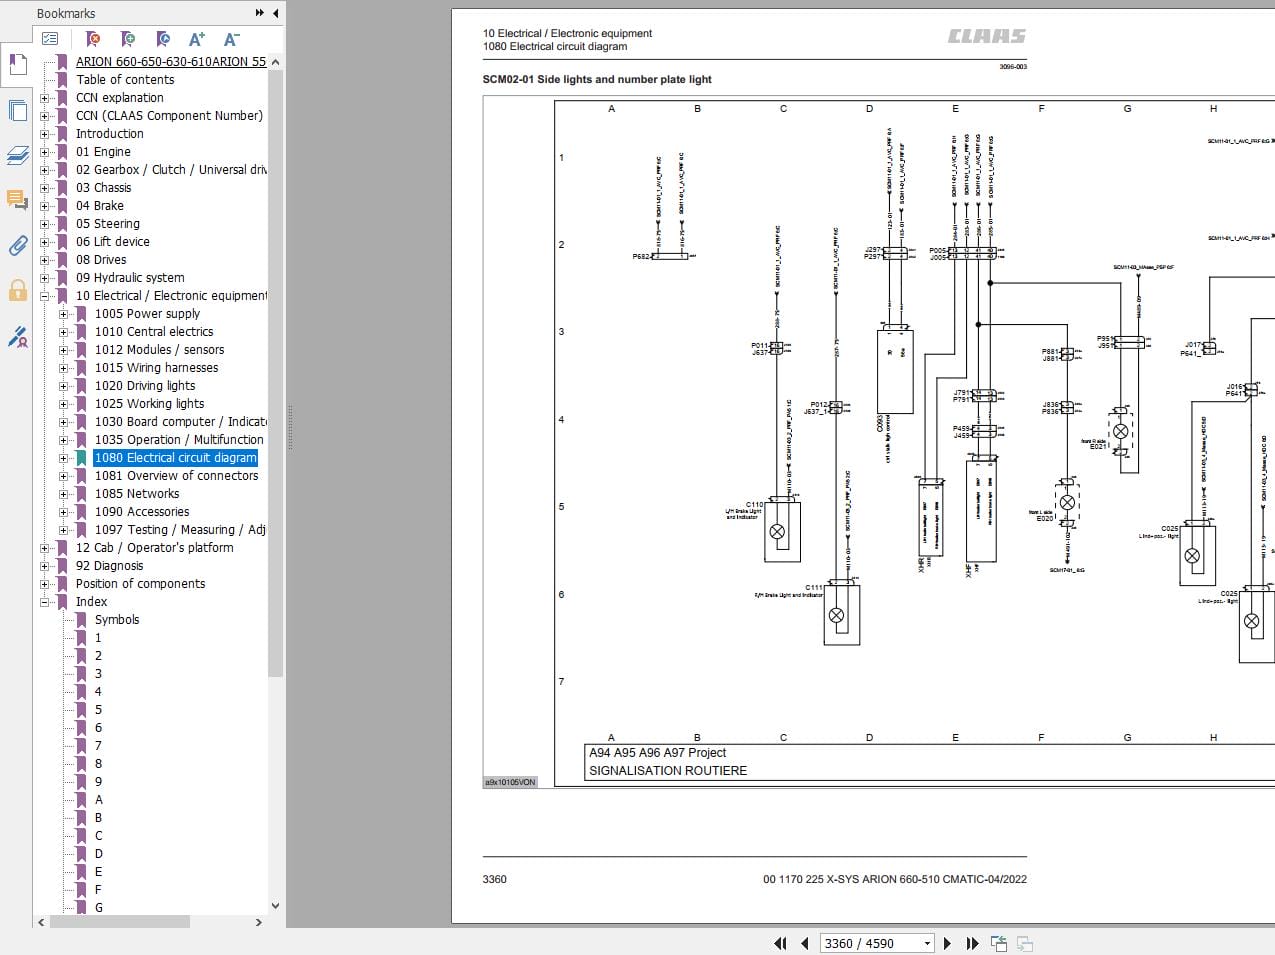This screenshot has height=955, width=1275.
Task: Open the page number dropdown
Action: 927,943
